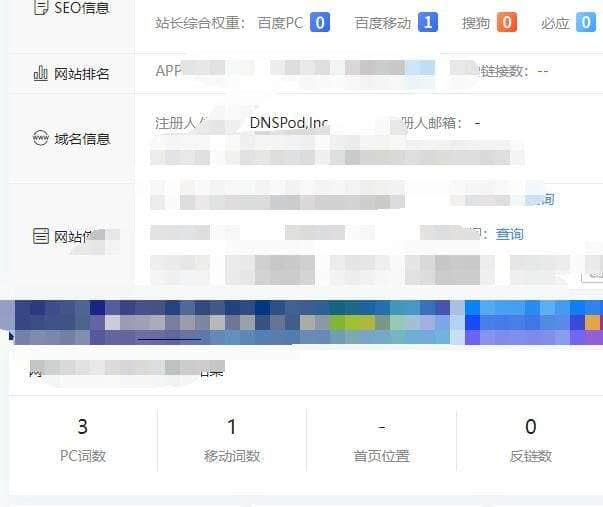The height and width of the screenshot is (507, 603).
Task: Click the PC词数 value 3
Action: (x=83, y=427)
